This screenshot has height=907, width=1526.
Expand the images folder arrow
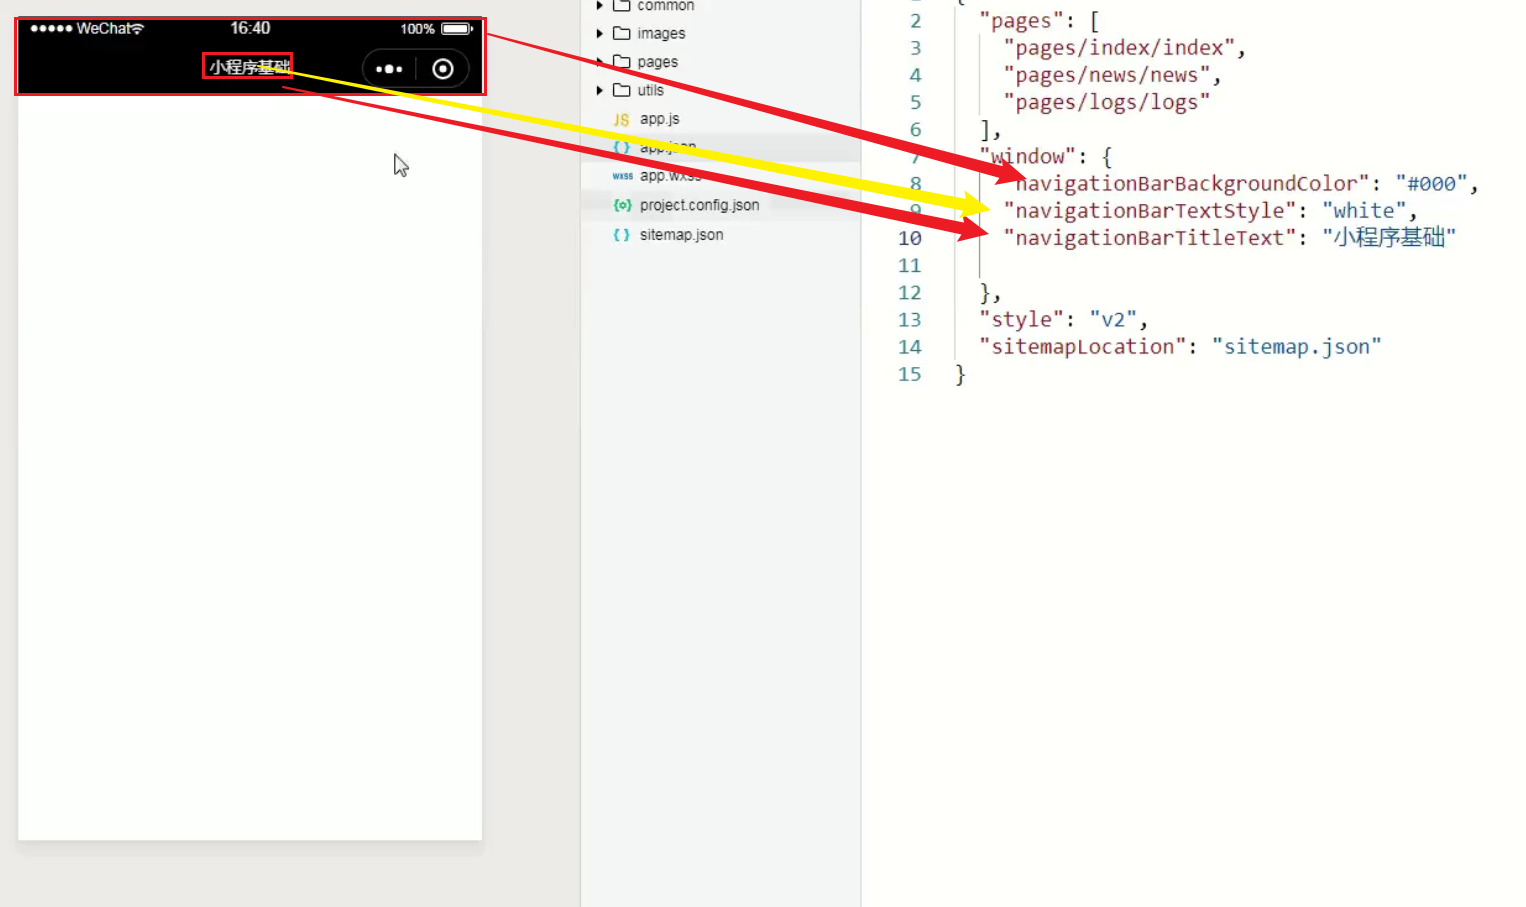(x=600, y=33)
